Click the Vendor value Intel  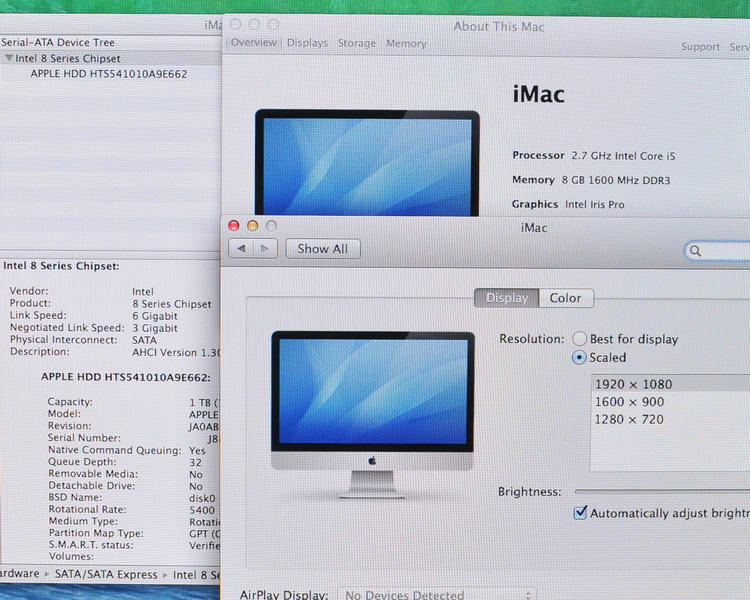pos(143,291)
